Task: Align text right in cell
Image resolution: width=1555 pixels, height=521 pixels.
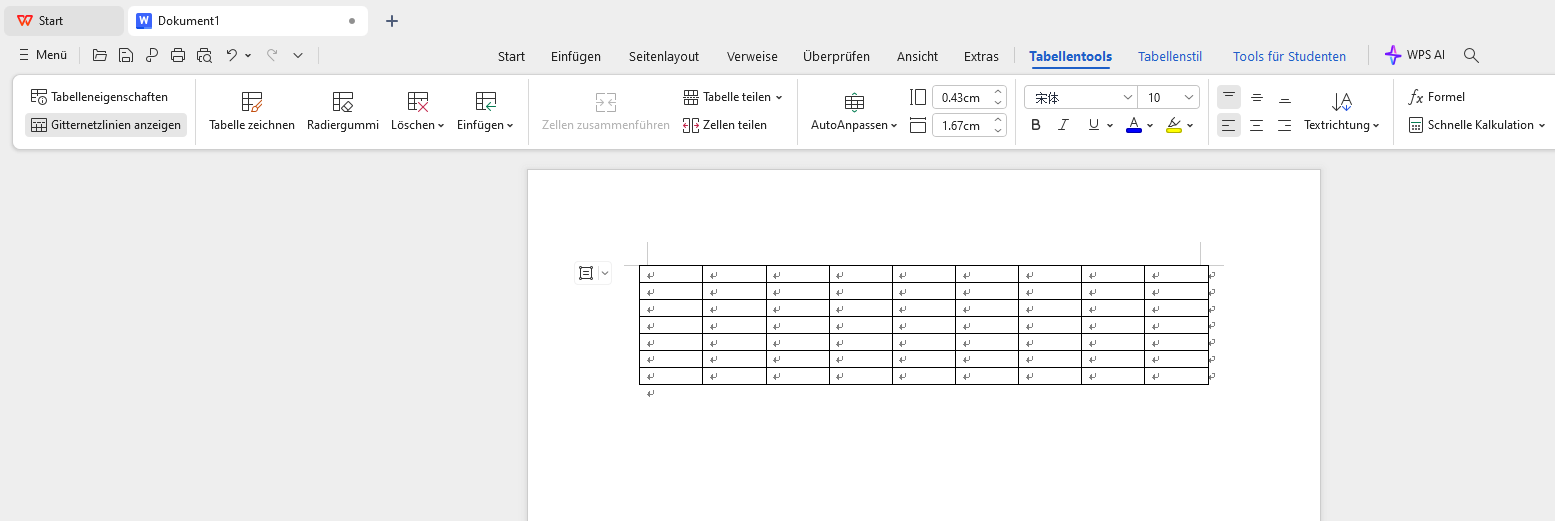Action: [x=1285, y=125]
